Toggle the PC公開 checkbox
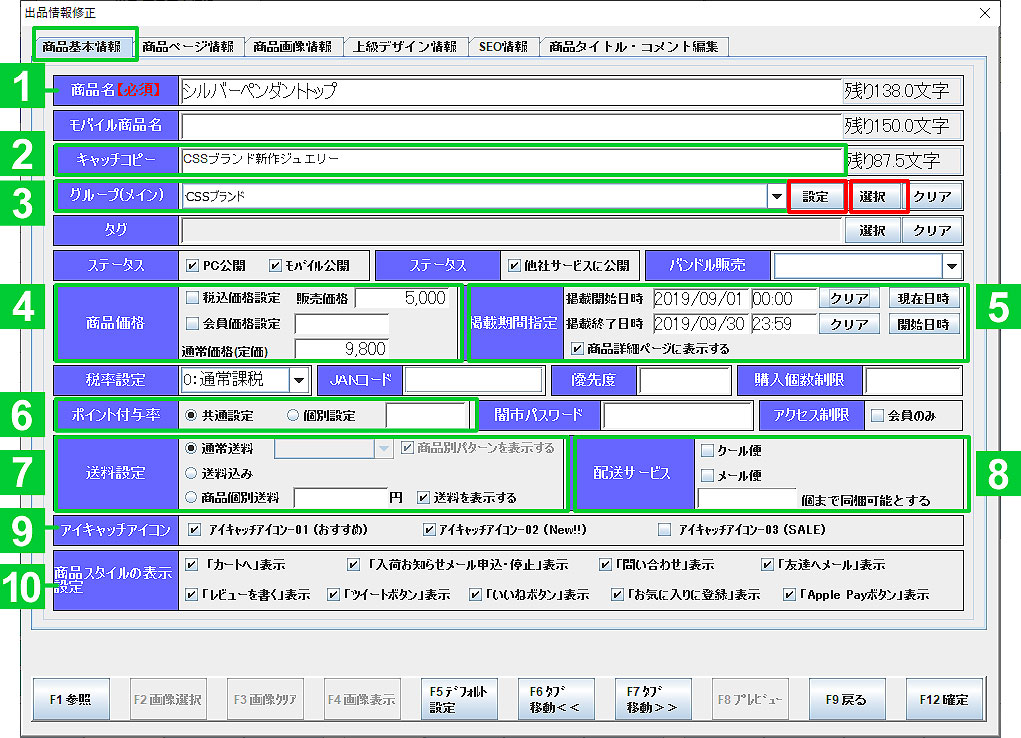 pyautogui.click(x=193, y=266)
